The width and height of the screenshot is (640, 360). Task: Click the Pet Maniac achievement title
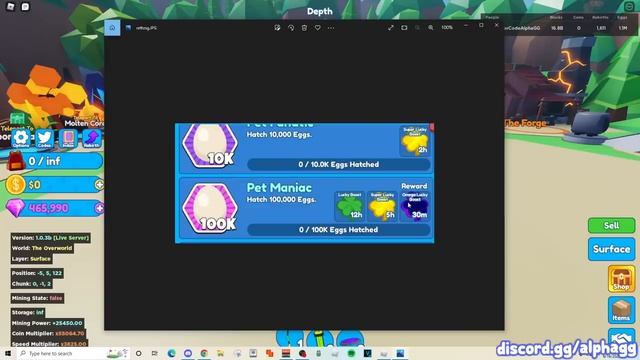(x=279, y=188)
